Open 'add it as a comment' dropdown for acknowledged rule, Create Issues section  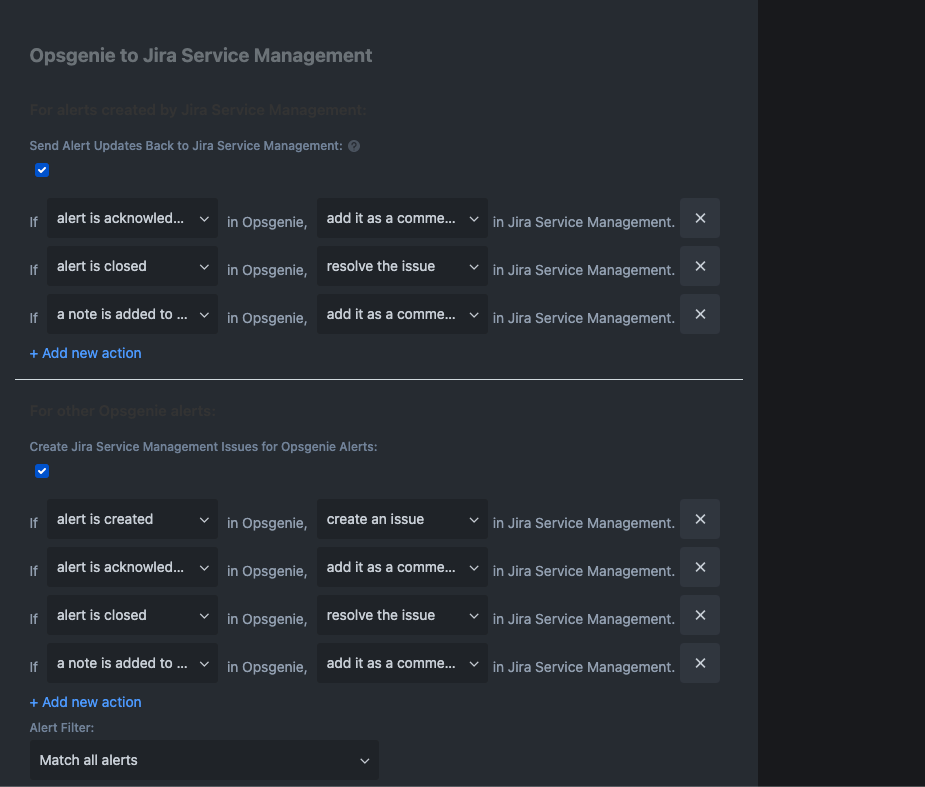click(402, 567)
